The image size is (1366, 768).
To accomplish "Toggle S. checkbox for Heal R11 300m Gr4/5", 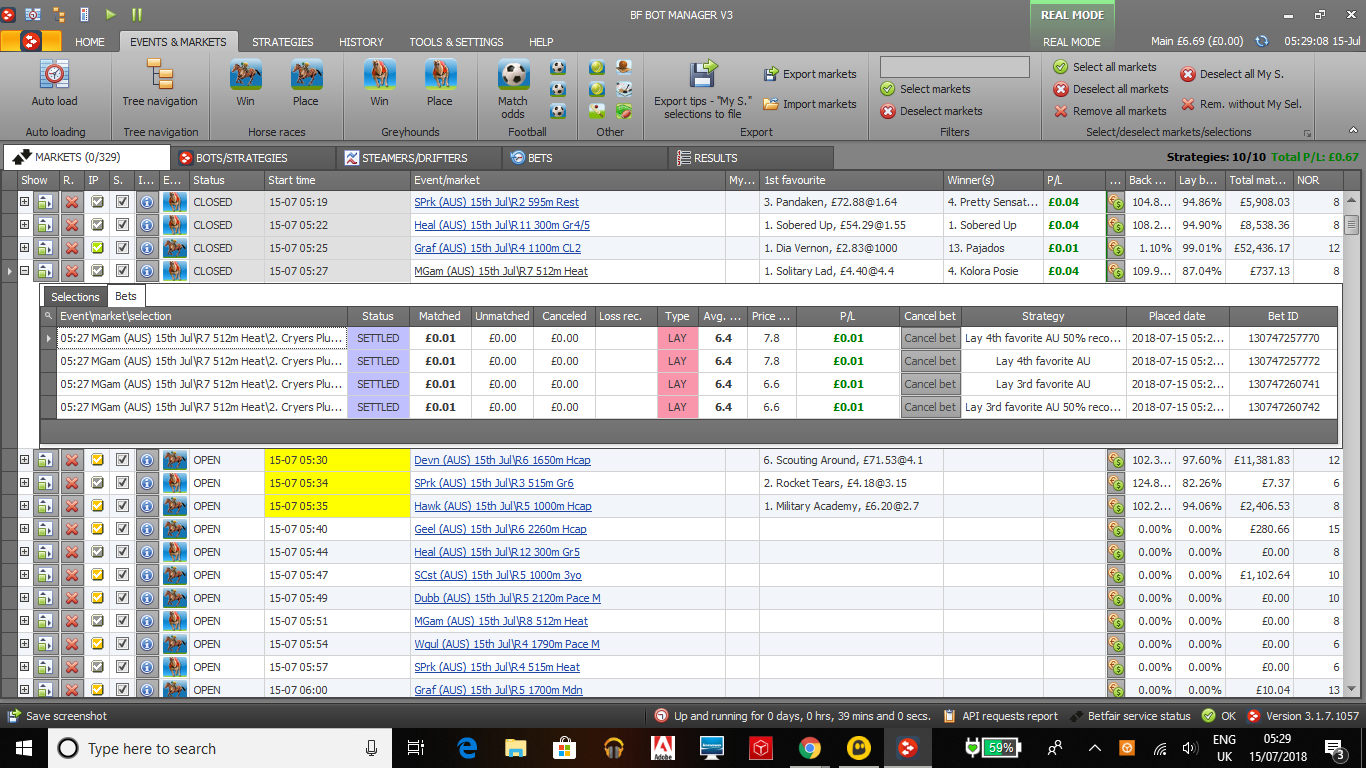I will pyautogui.click(x=122, y=225).
